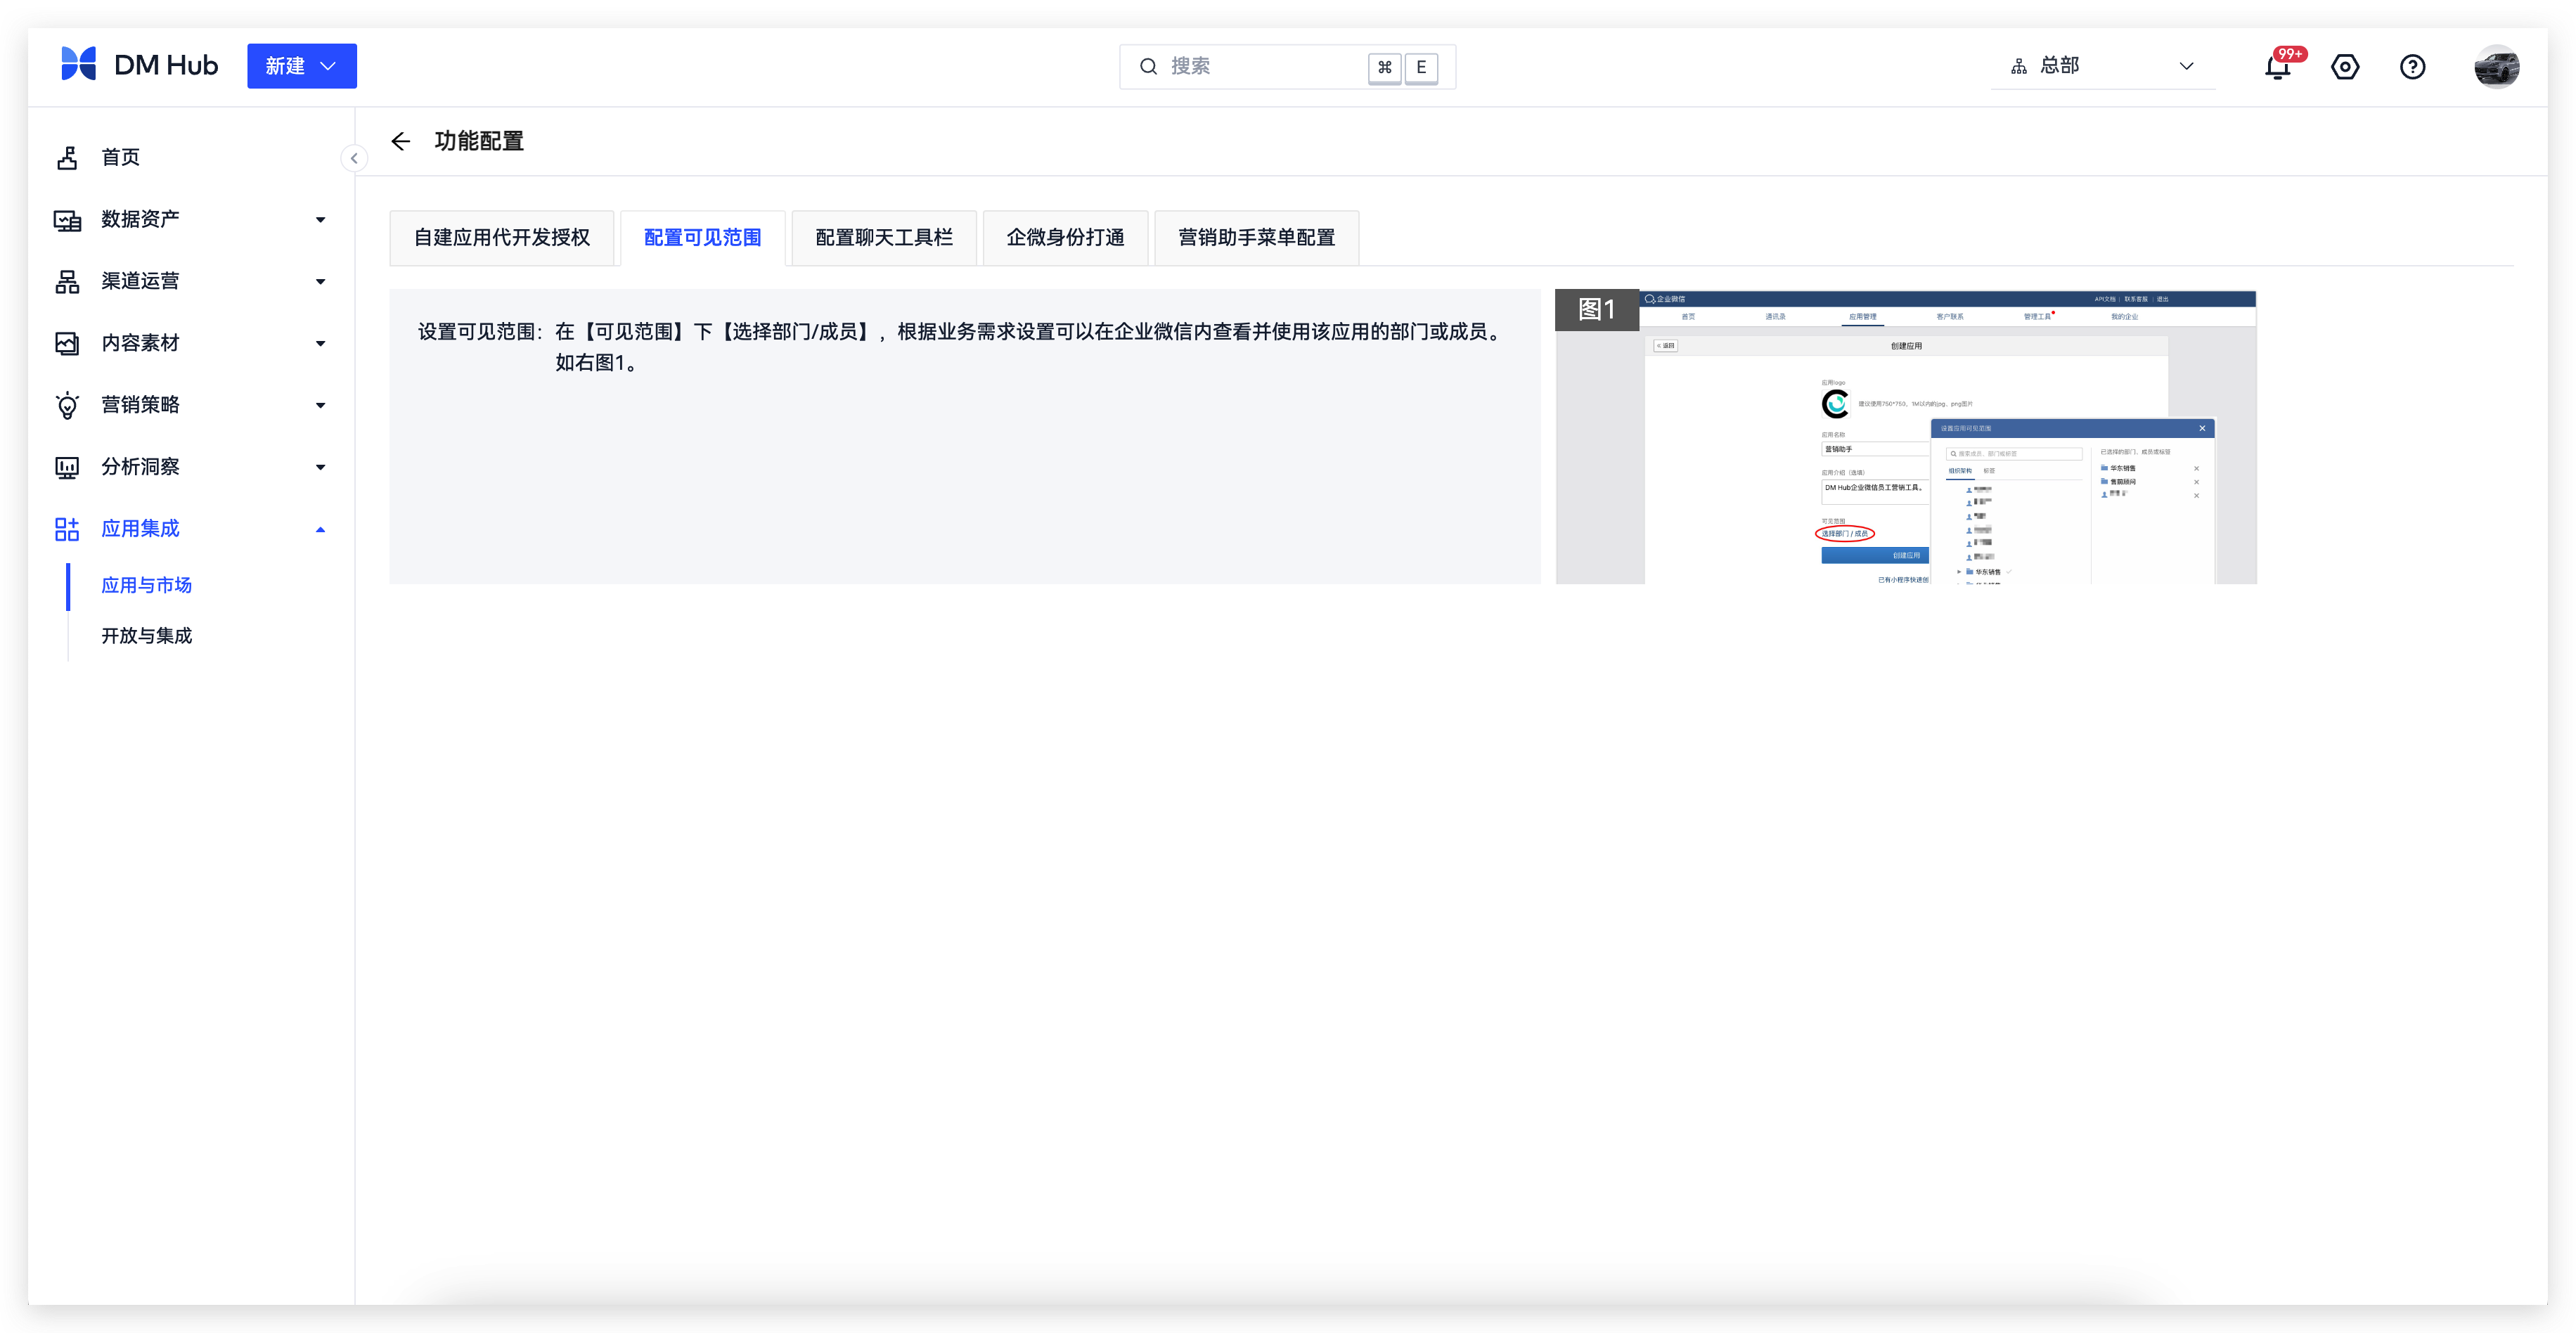2576x1333 pixels.
Task: Switch to 自建应用代开发授权 tab
Action: (501, 237)
